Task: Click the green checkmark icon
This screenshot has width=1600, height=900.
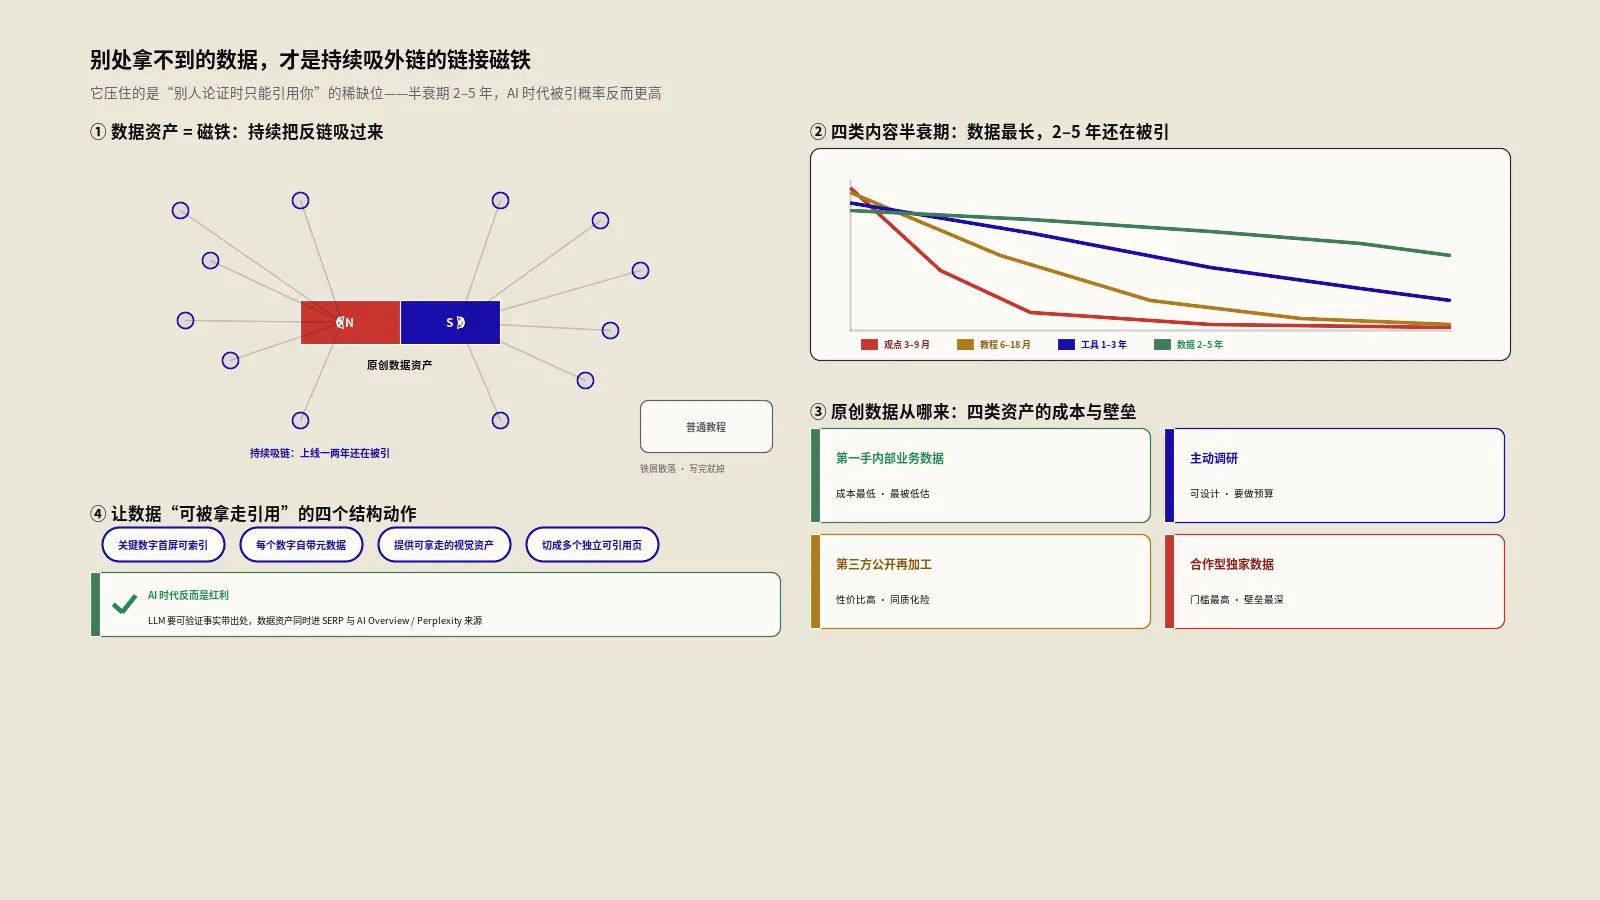Action: pyautogui.click(x=125, y=604)
